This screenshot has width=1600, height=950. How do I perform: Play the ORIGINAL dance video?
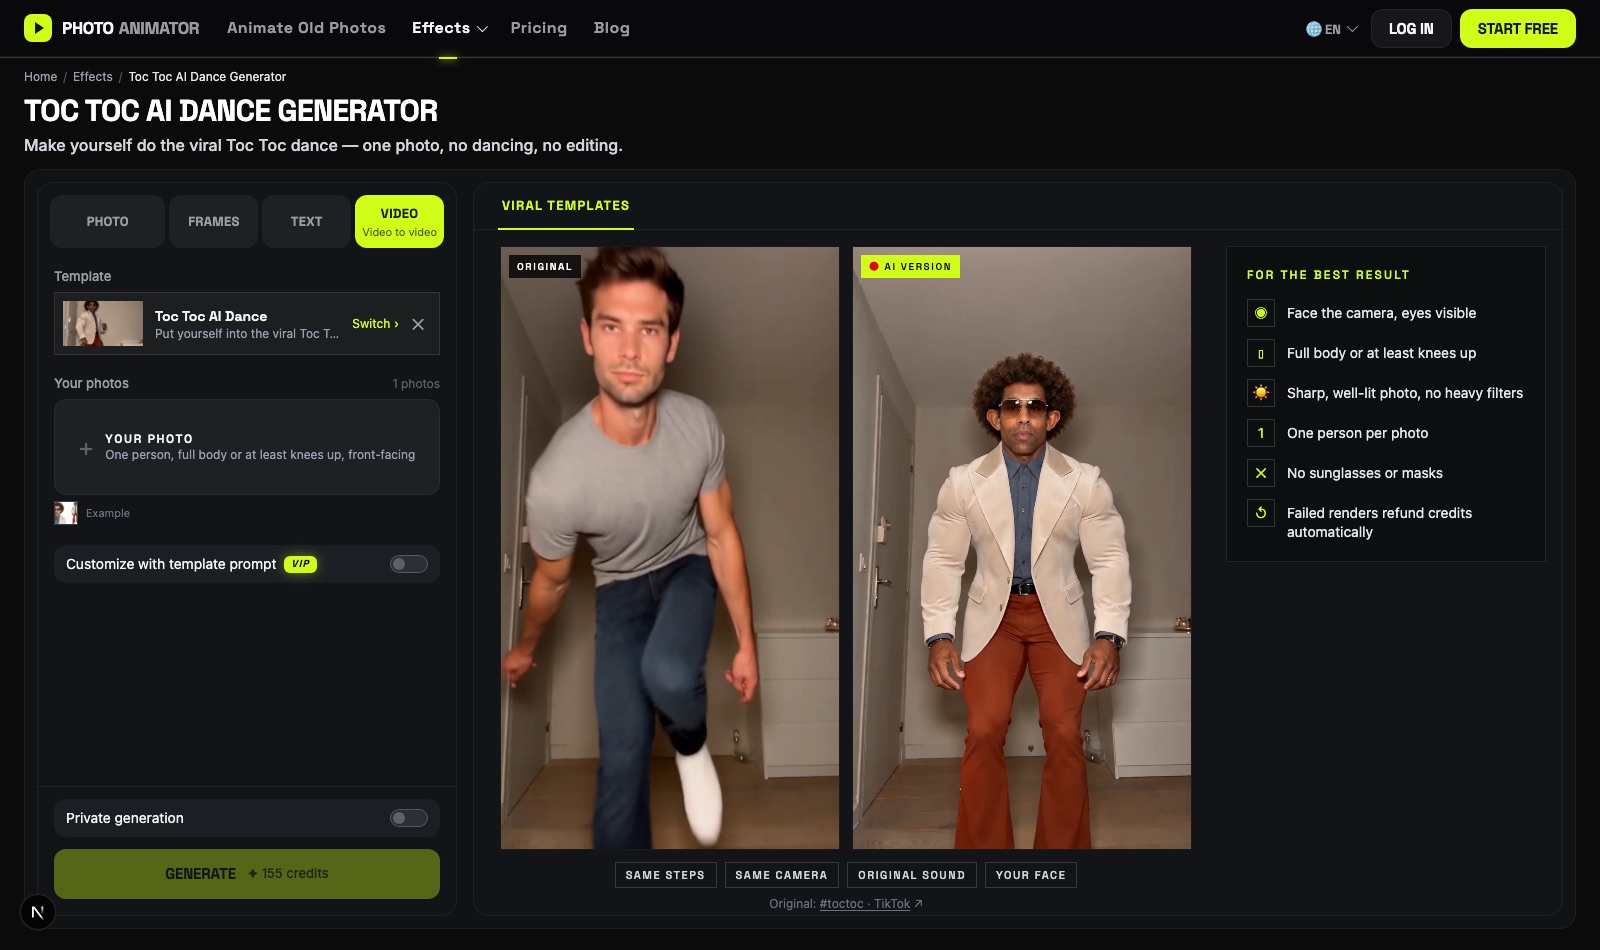coord(670,548)
